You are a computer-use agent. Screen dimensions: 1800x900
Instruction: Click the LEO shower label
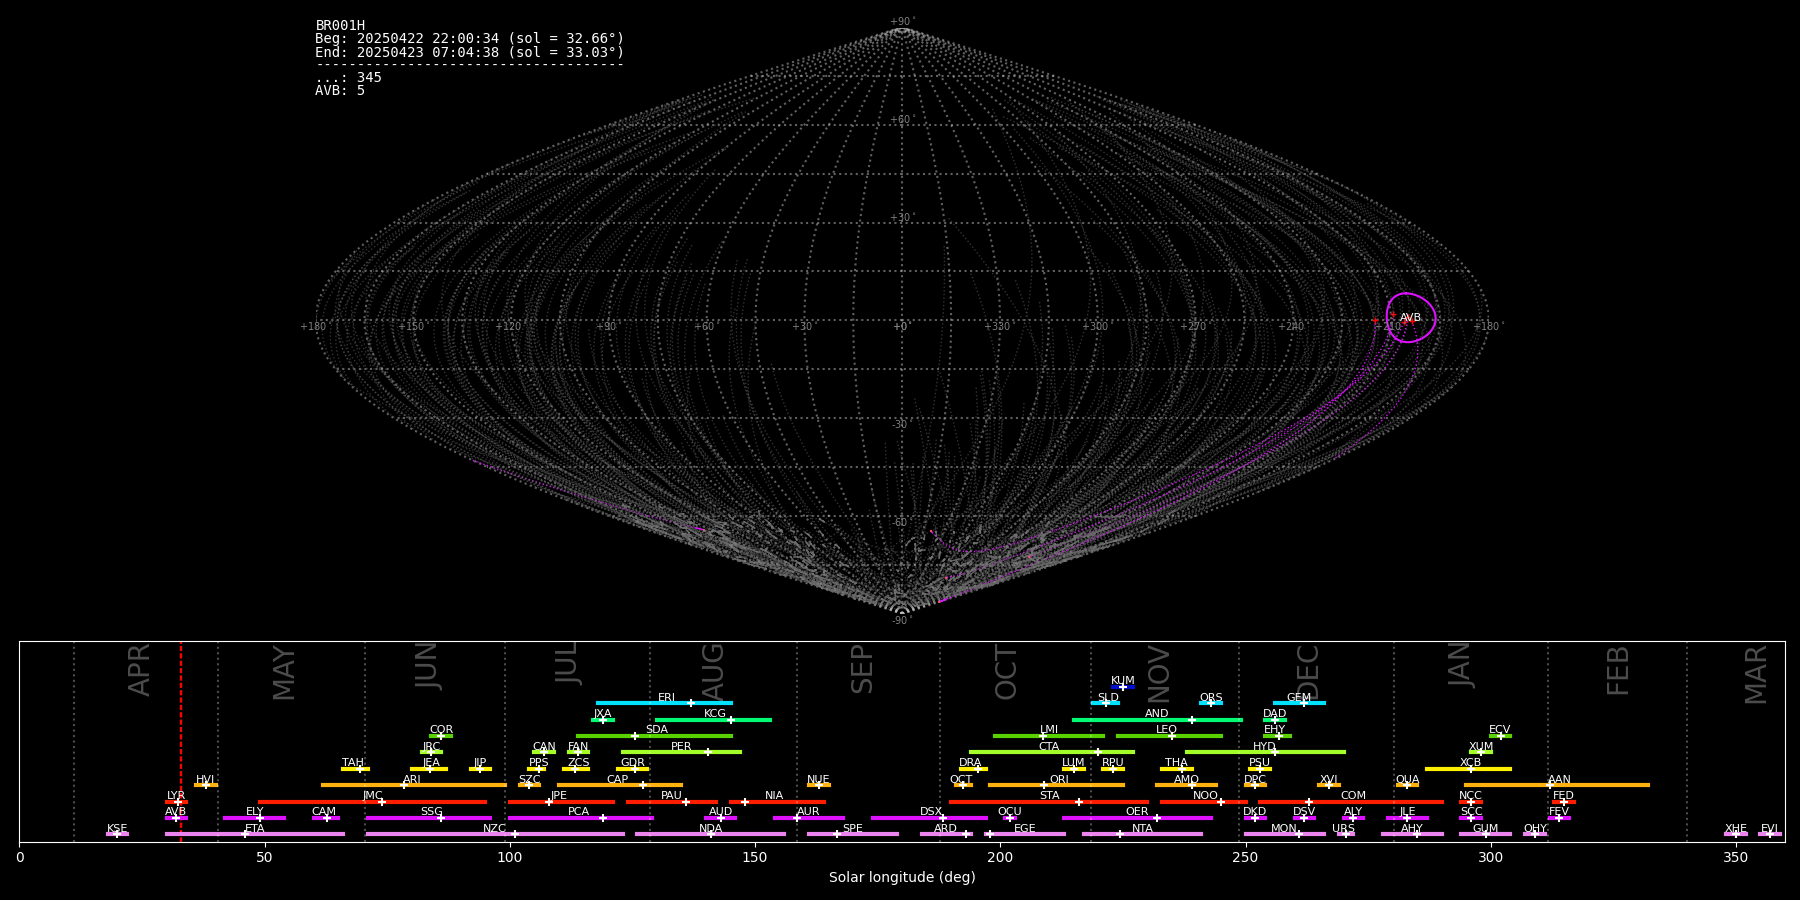pyautogui.click(x=1167, y=730)
